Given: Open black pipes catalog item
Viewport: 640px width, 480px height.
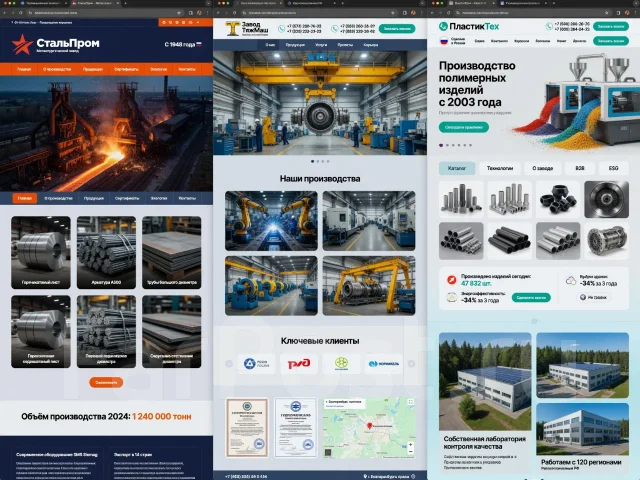Looking at the screenshot, I should coord(509,241).
